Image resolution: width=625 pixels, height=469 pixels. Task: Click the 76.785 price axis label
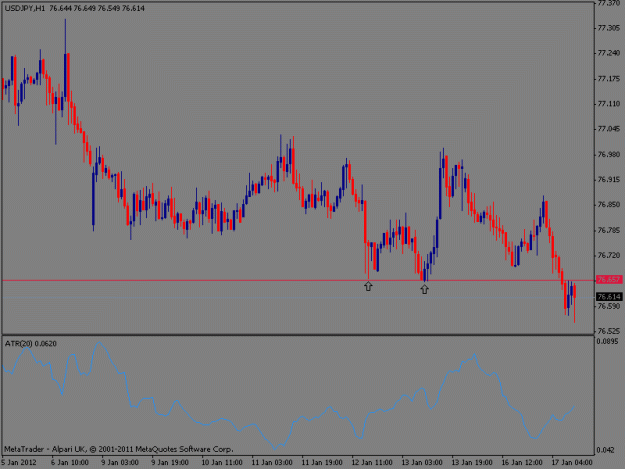(609, 230)
